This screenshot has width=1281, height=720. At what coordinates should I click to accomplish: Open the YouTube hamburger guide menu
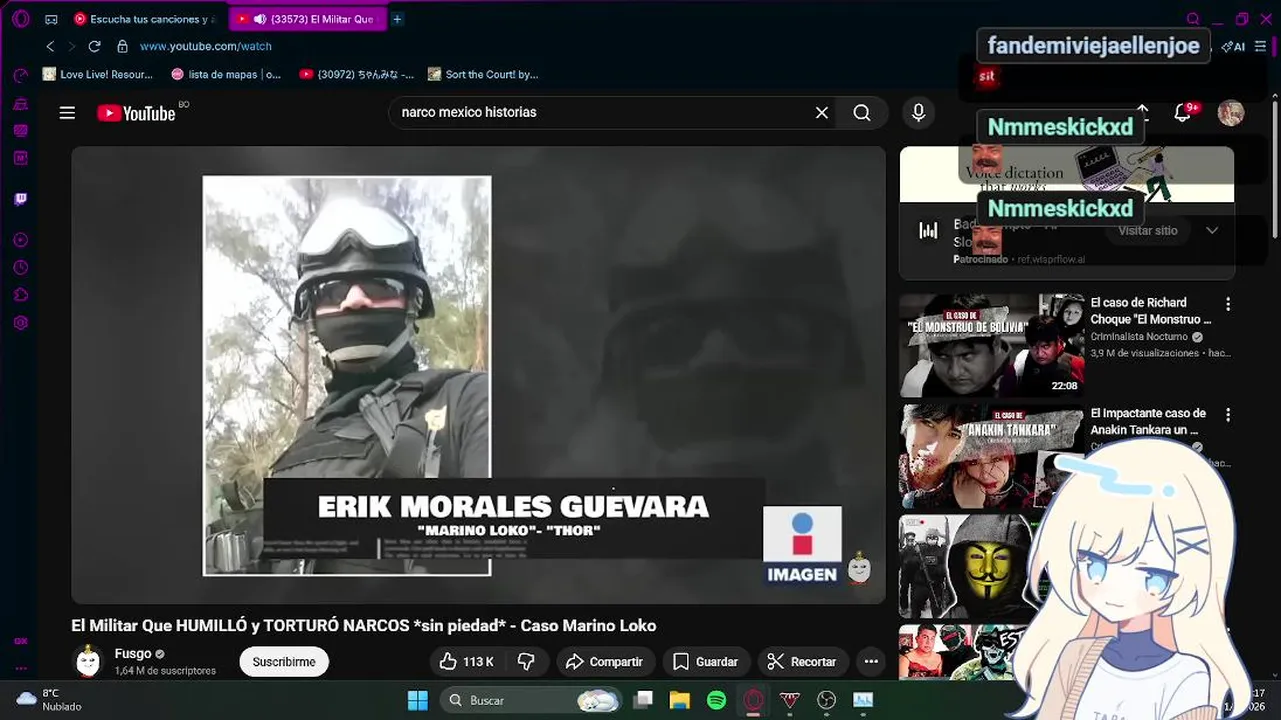(67, 113)
